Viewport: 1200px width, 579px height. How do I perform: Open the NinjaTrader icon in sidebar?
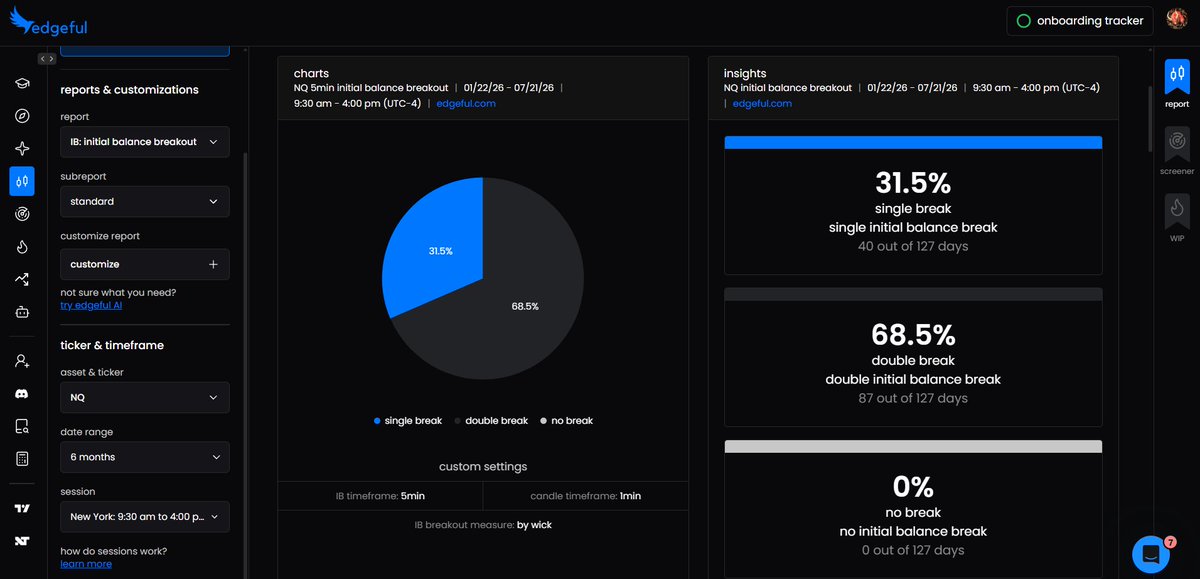tap(22, 541)
